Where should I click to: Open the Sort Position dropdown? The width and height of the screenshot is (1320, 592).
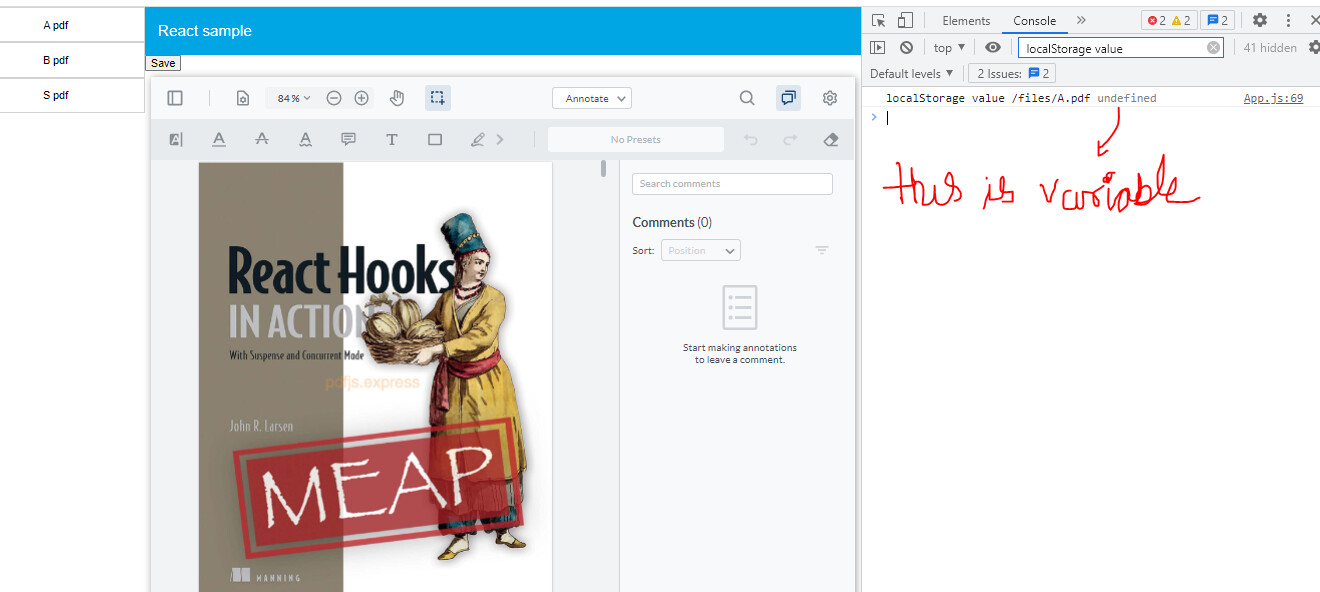[x=701, y=250]
